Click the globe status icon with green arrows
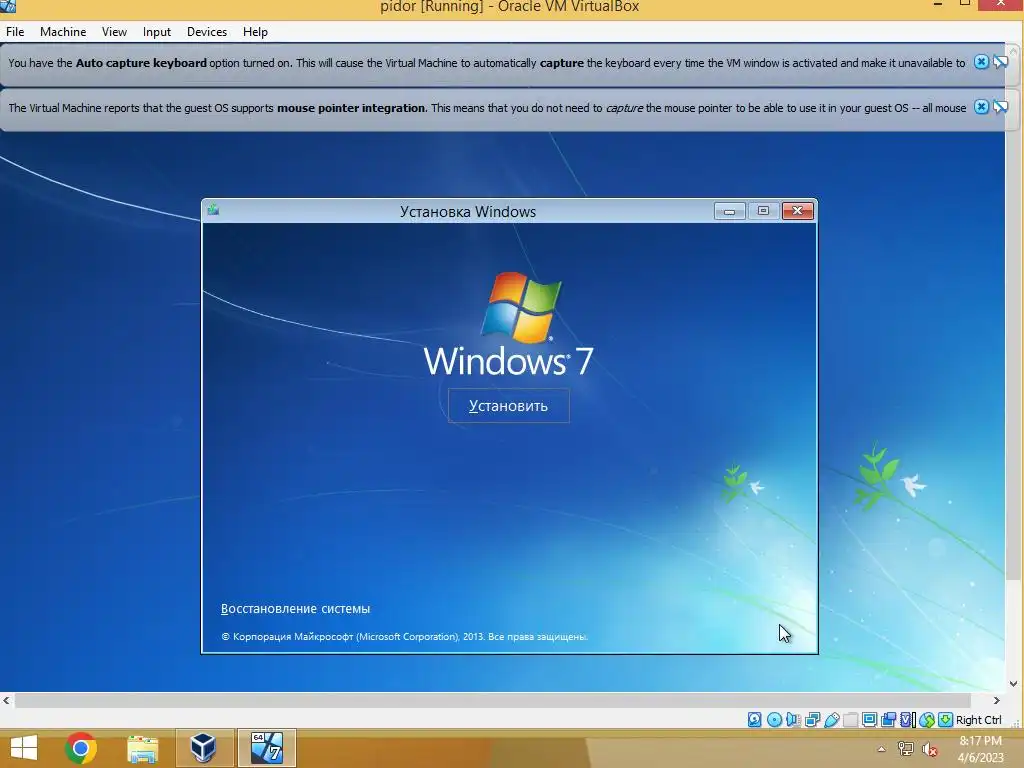 click(x=926, y=720)
